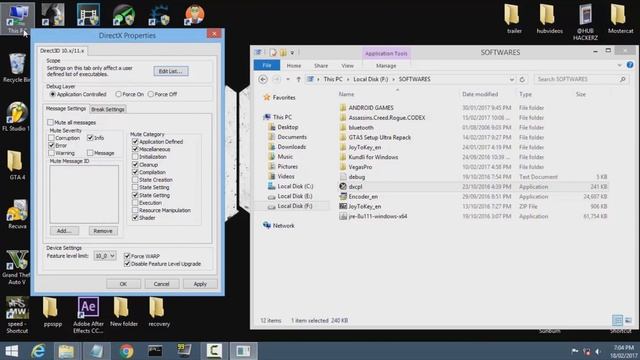Uncheck the Info severity checkbox
Image resolution: width=640 pixels, height=360 pixels.
coord(90,138)
